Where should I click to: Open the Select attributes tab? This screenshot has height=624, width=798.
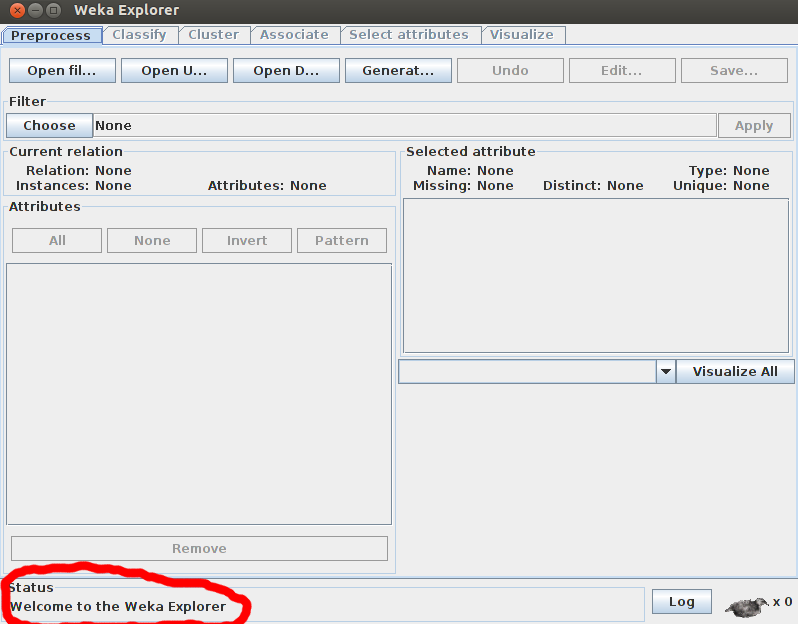(409, 35)
